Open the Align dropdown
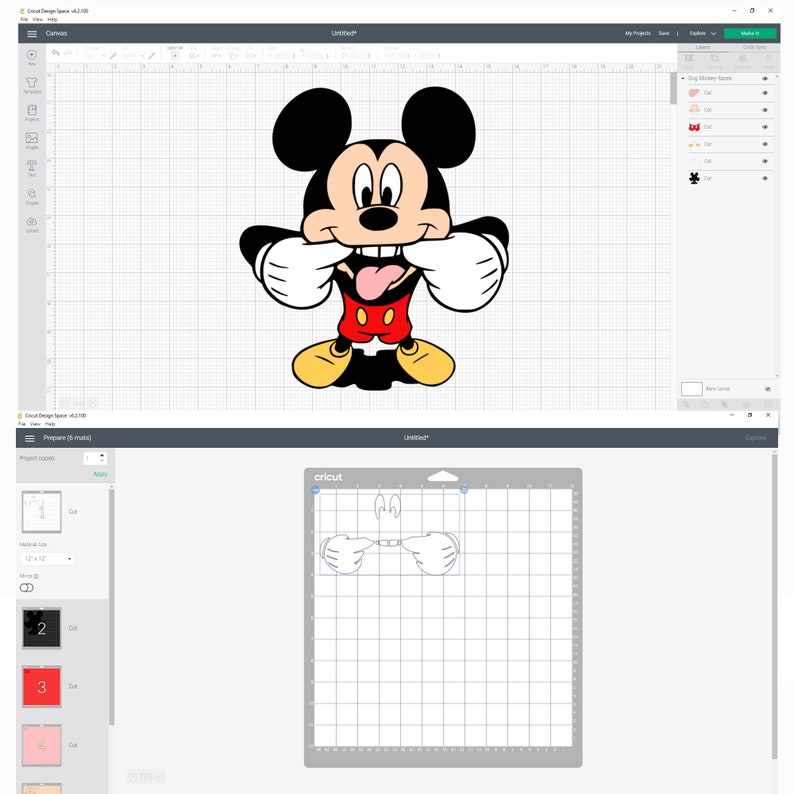This screenshot has height=794, width=794. [216, 56]
